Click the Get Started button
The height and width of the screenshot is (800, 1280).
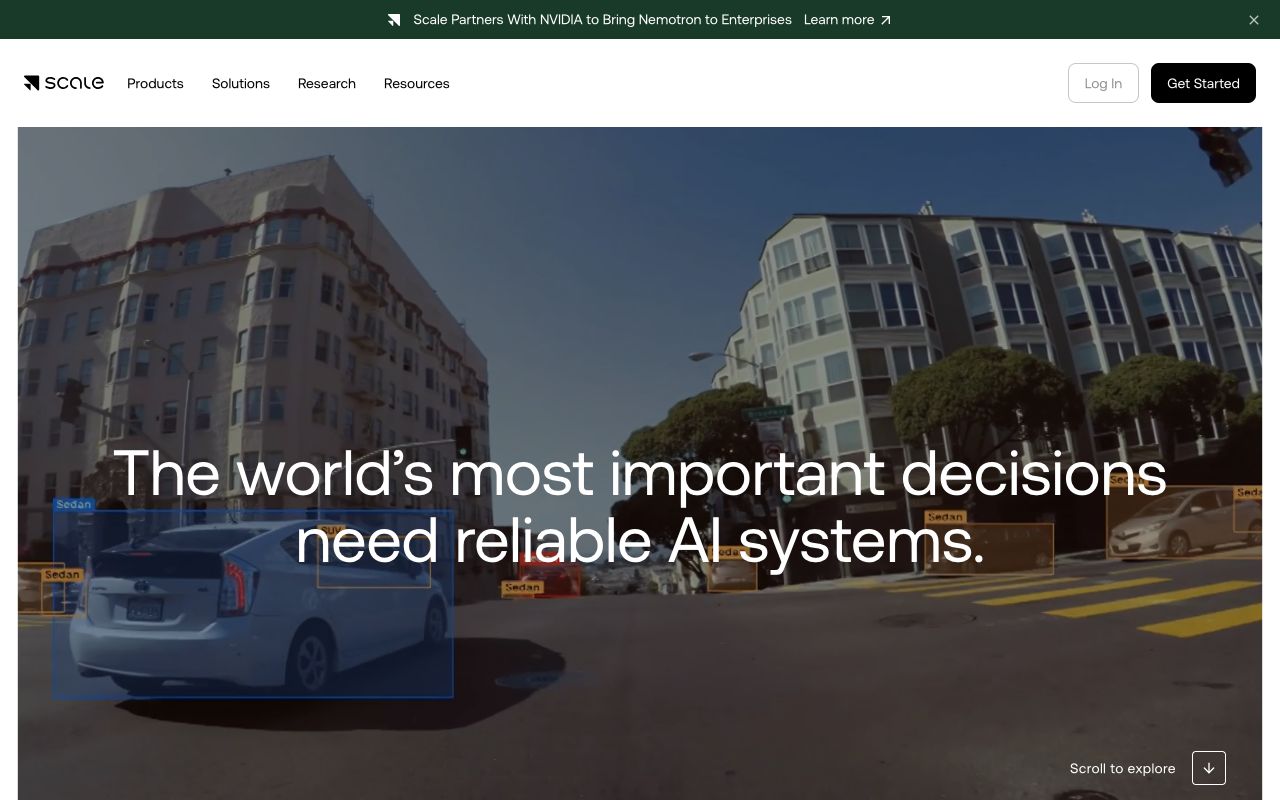point(1203,83)
